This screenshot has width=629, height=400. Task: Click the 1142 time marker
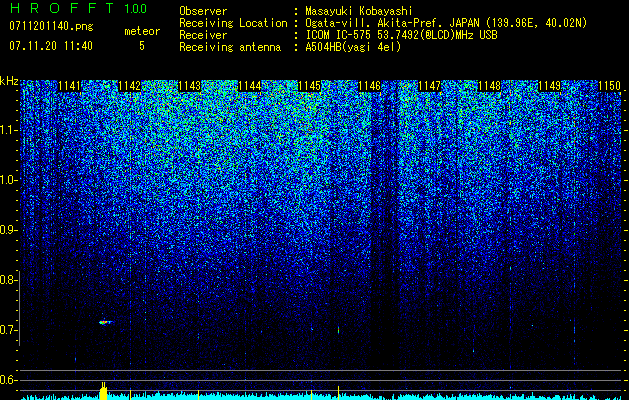(130, 86)
